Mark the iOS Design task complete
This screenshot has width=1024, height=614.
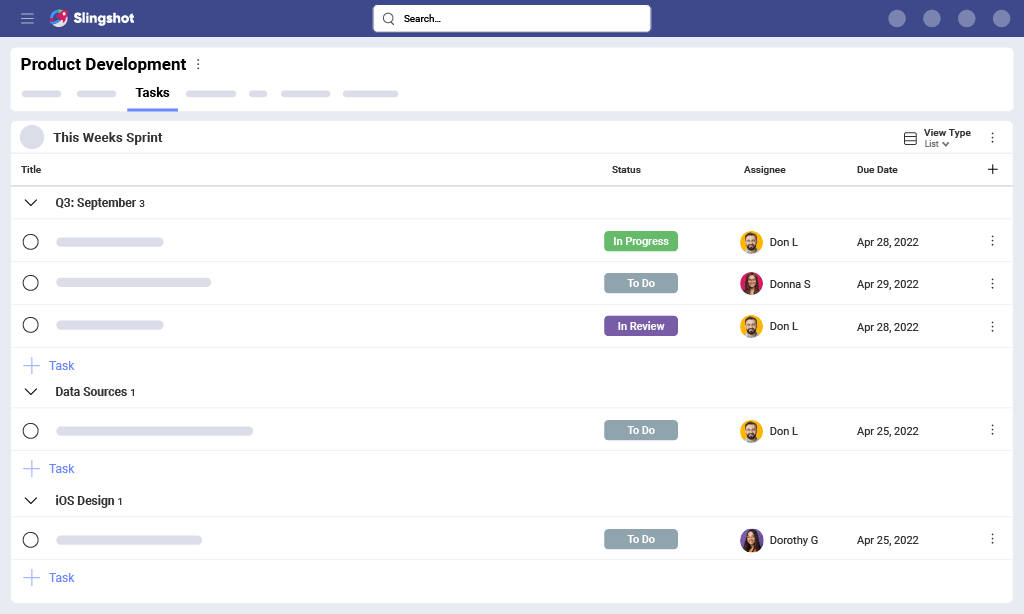click(x=31, y=540)
